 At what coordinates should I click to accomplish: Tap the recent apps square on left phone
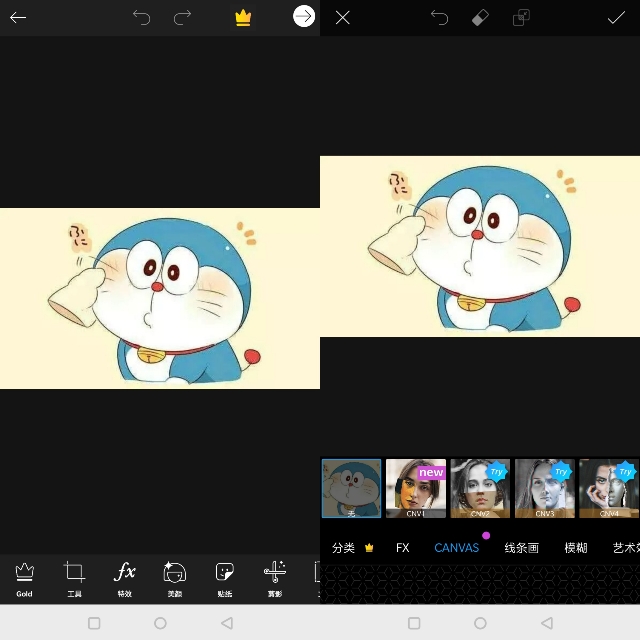pyautogui.click(x=94, y=623)
